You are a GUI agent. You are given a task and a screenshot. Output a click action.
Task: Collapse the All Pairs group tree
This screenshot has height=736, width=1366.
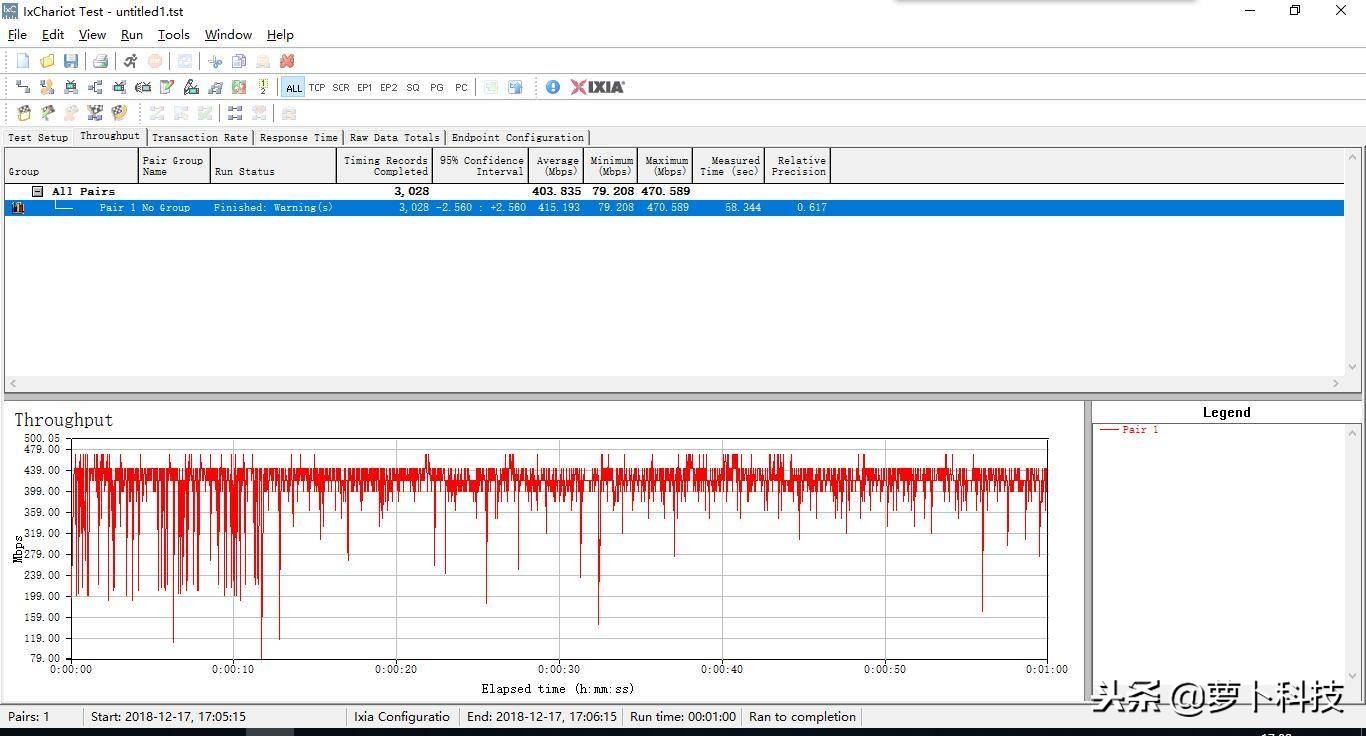37,191
